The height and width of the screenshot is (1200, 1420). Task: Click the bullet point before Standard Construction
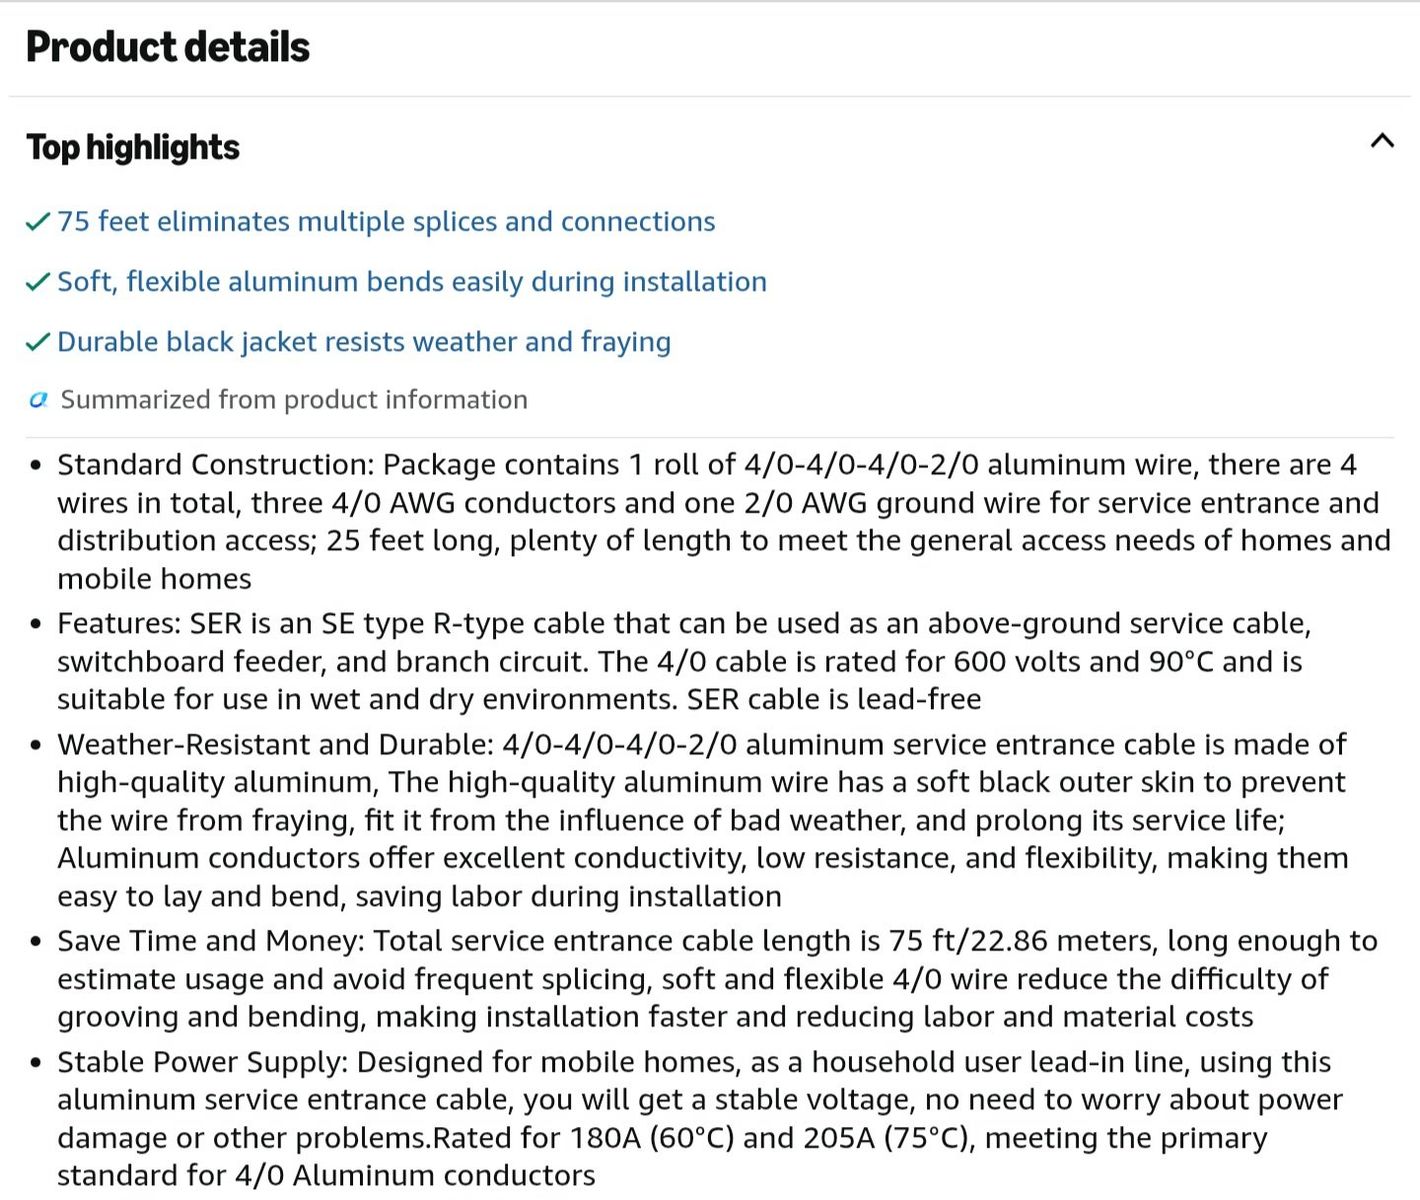(x=36, y=465)
